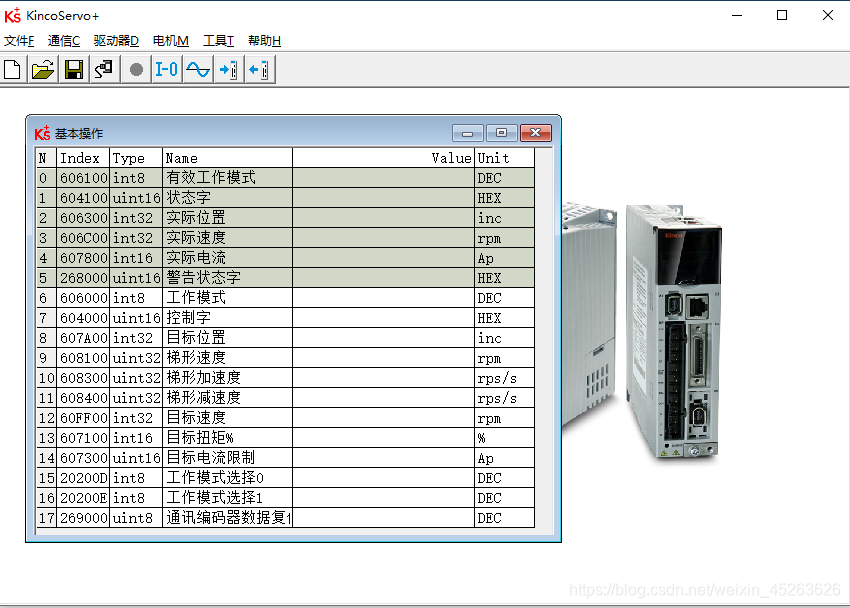Click the Index cell 606C00

(x=83, y=238)
